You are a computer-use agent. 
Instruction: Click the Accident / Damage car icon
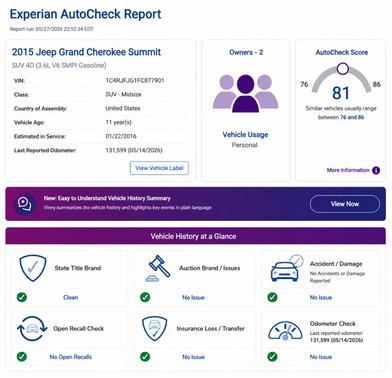click(x=287, y=268)
